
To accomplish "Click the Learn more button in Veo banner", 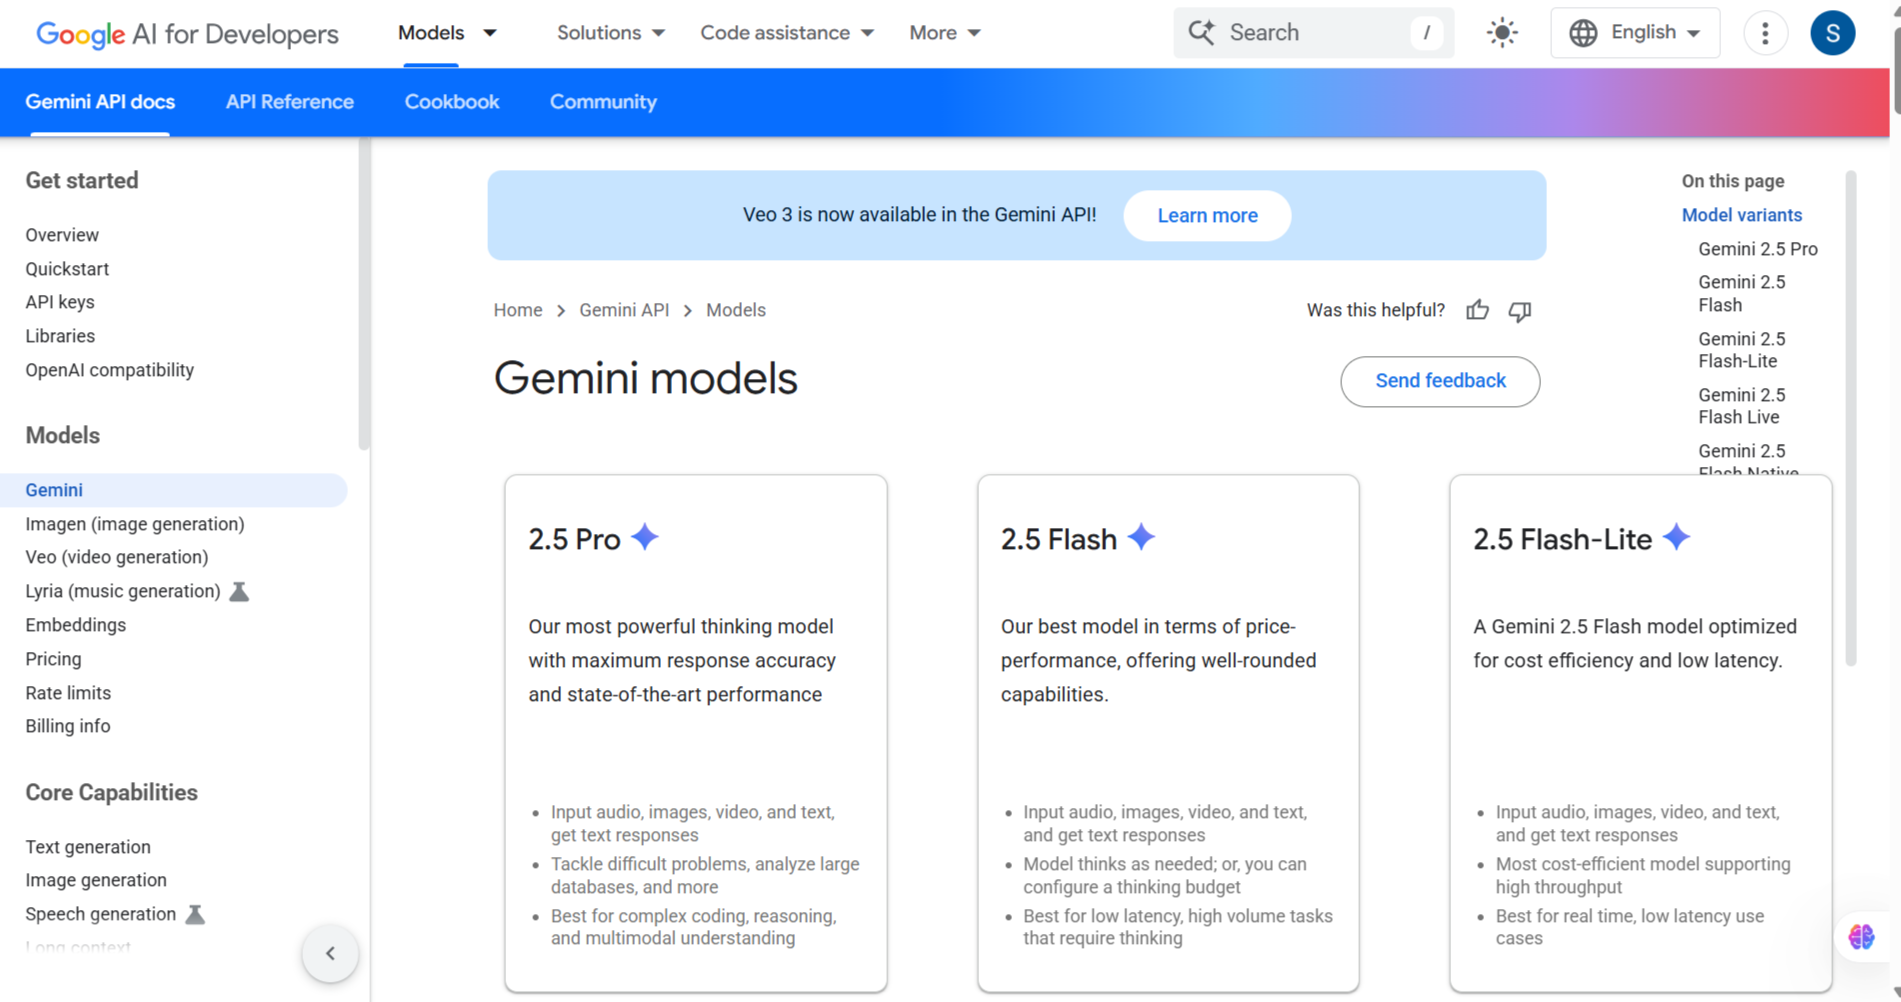I will [x=1206, y=216].
